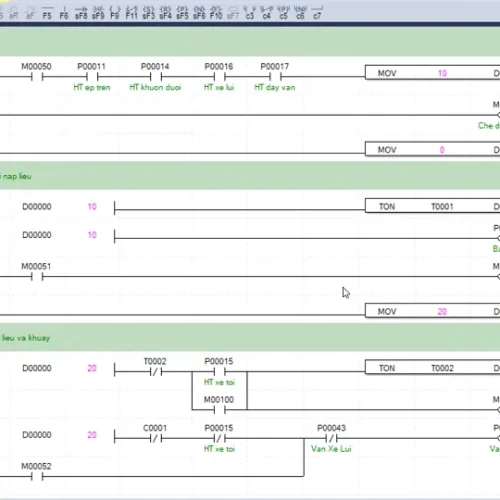Click the 'HT khuon duoi' comment label
This screenshot has width=500, height=500.
[x=155, y=87]
